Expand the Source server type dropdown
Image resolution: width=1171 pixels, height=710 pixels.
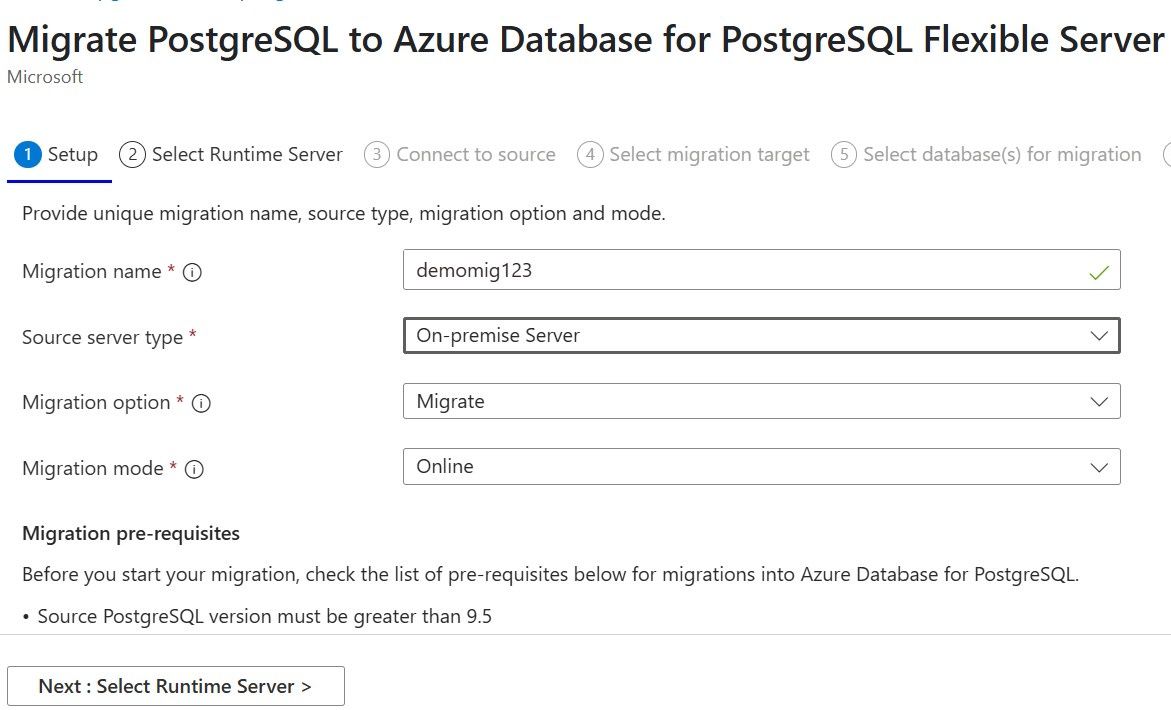[x=760, y=336]
